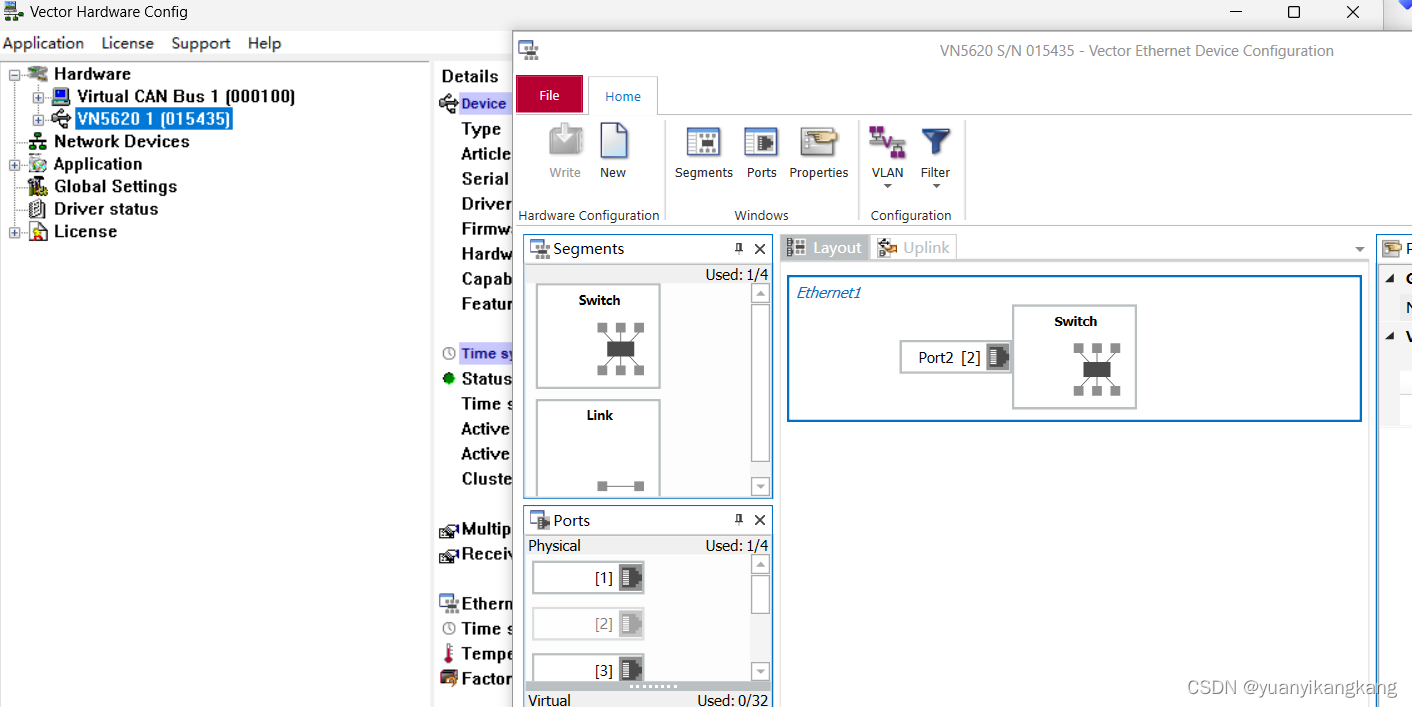Click the VLAN configuration icon

click(x=887, y=142)
